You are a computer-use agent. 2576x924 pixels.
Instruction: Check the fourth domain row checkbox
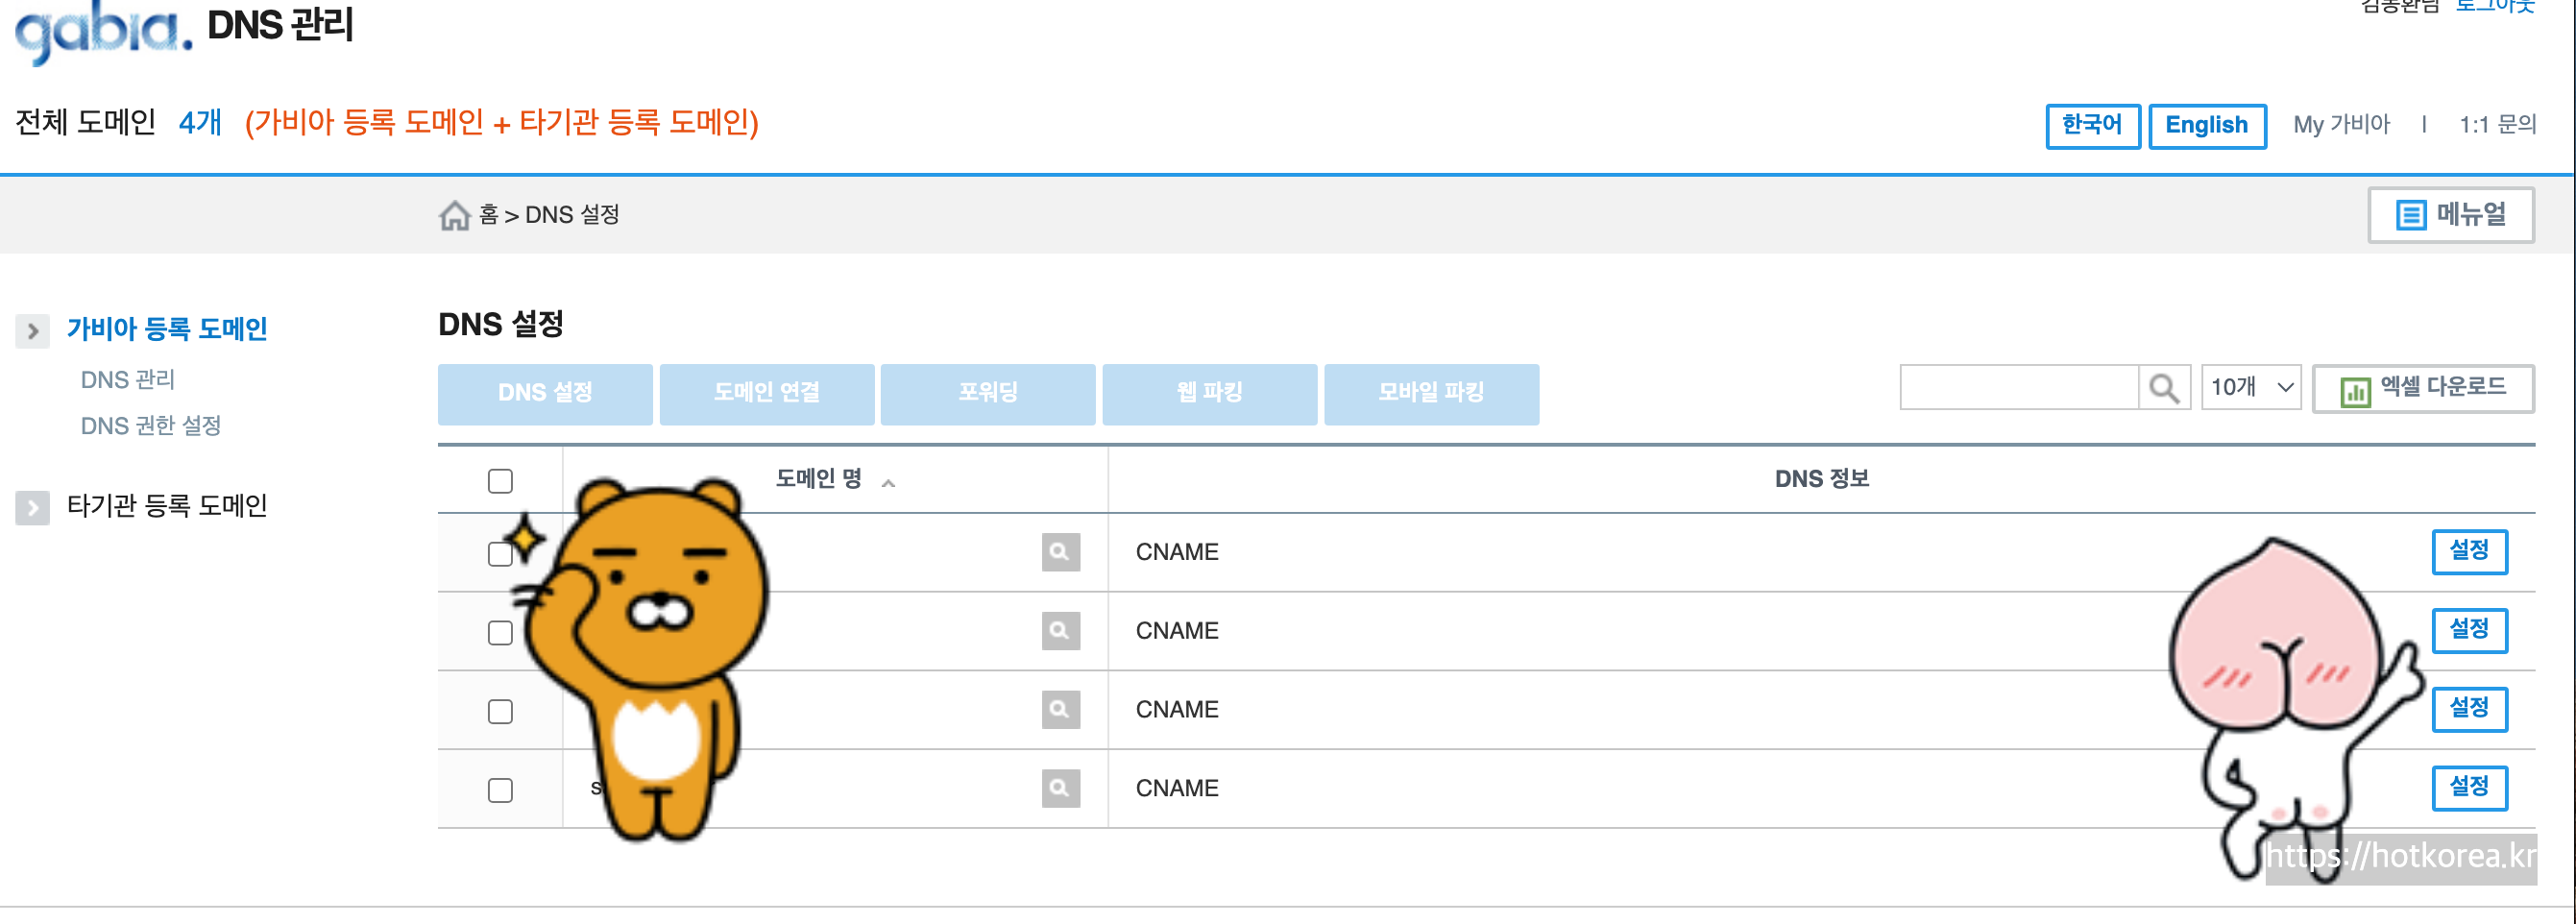pos(500,791)
